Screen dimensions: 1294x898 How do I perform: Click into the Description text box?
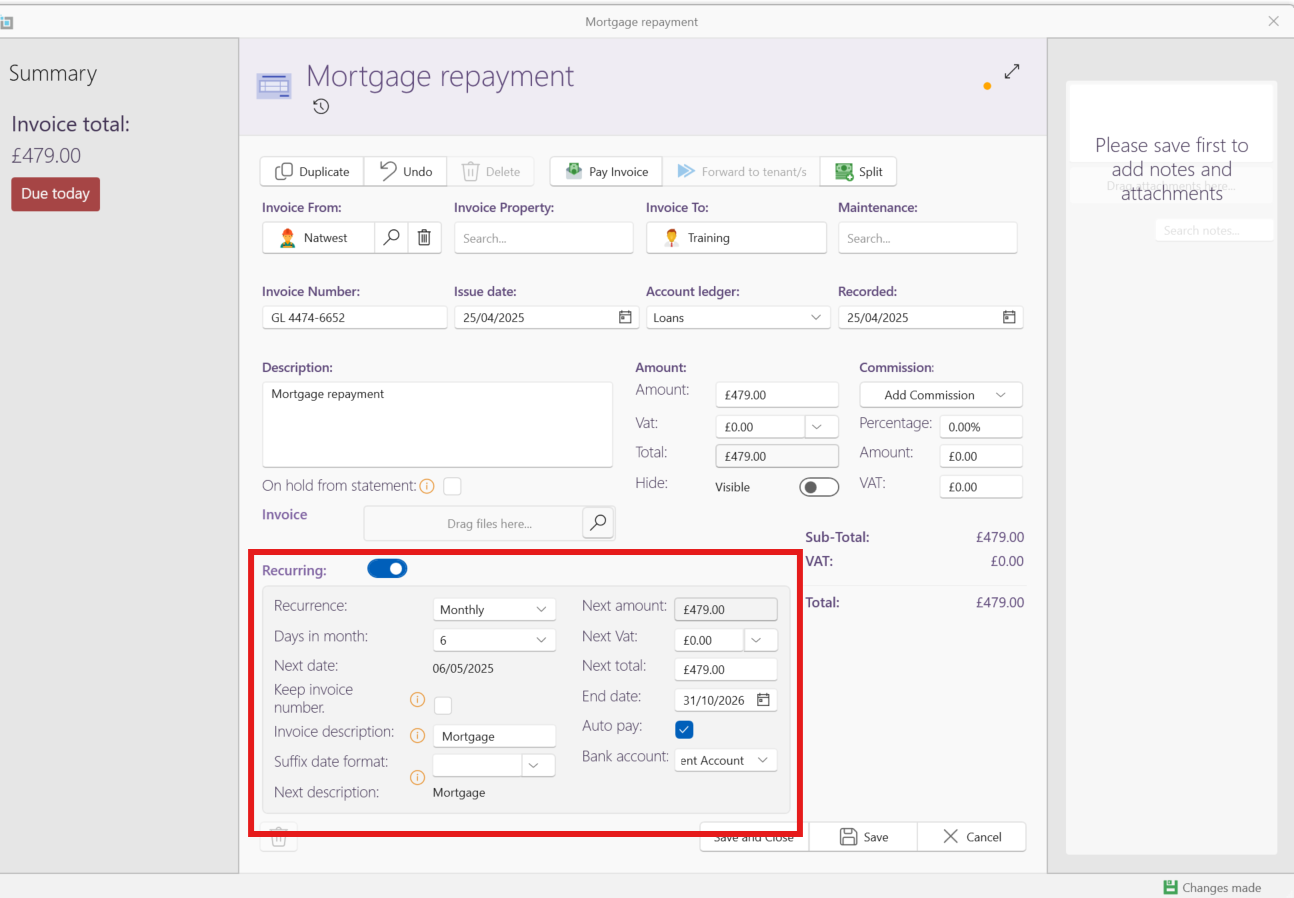click(437, 424)
